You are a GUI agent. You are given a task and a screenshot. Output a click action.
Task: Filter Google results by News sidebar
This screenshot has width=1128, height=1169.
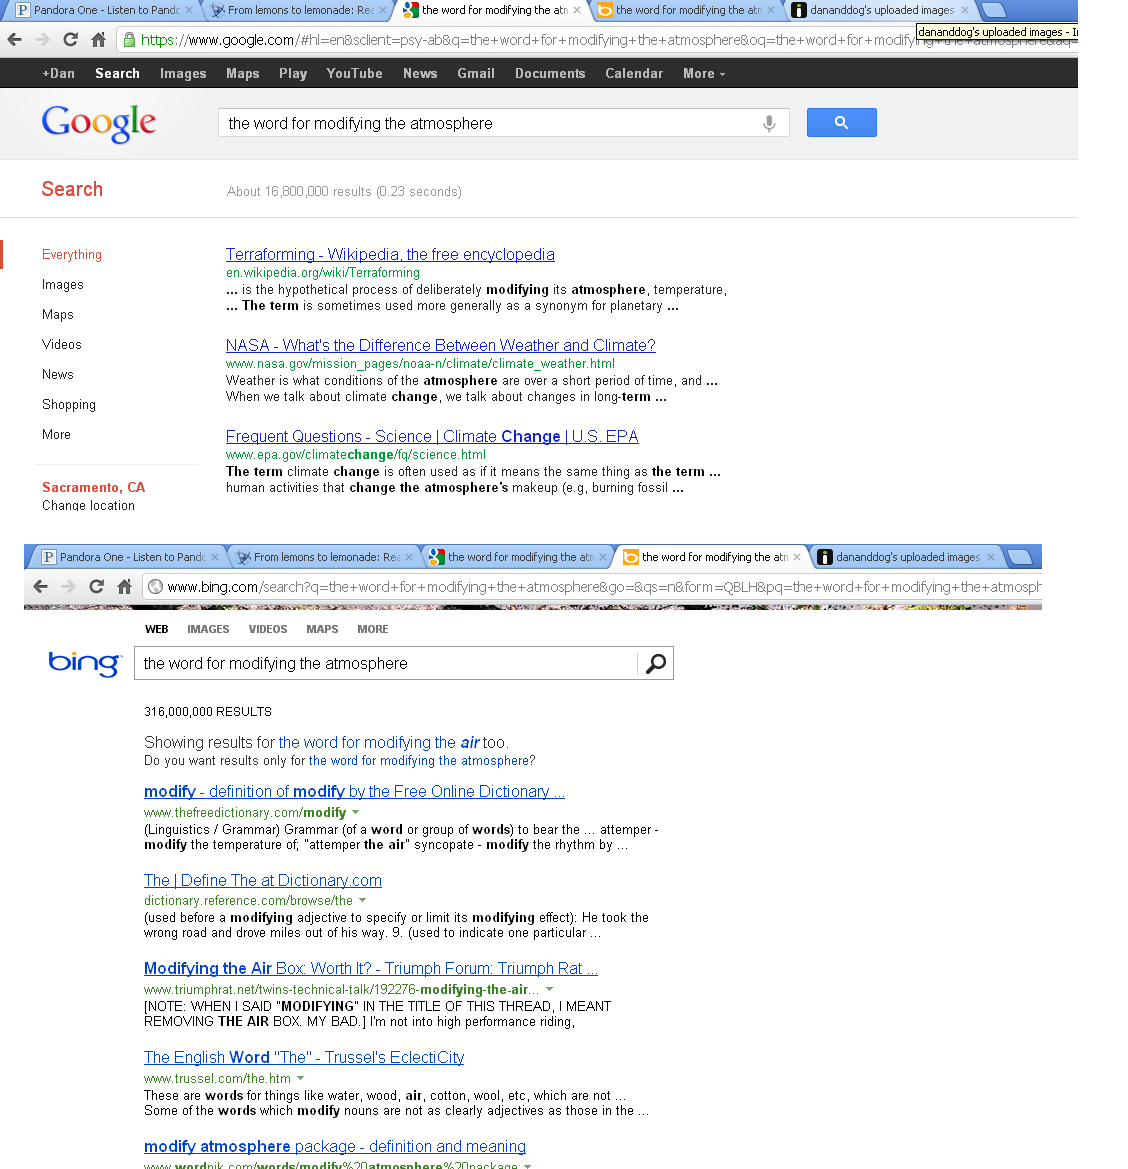click(x=57, y=374)
